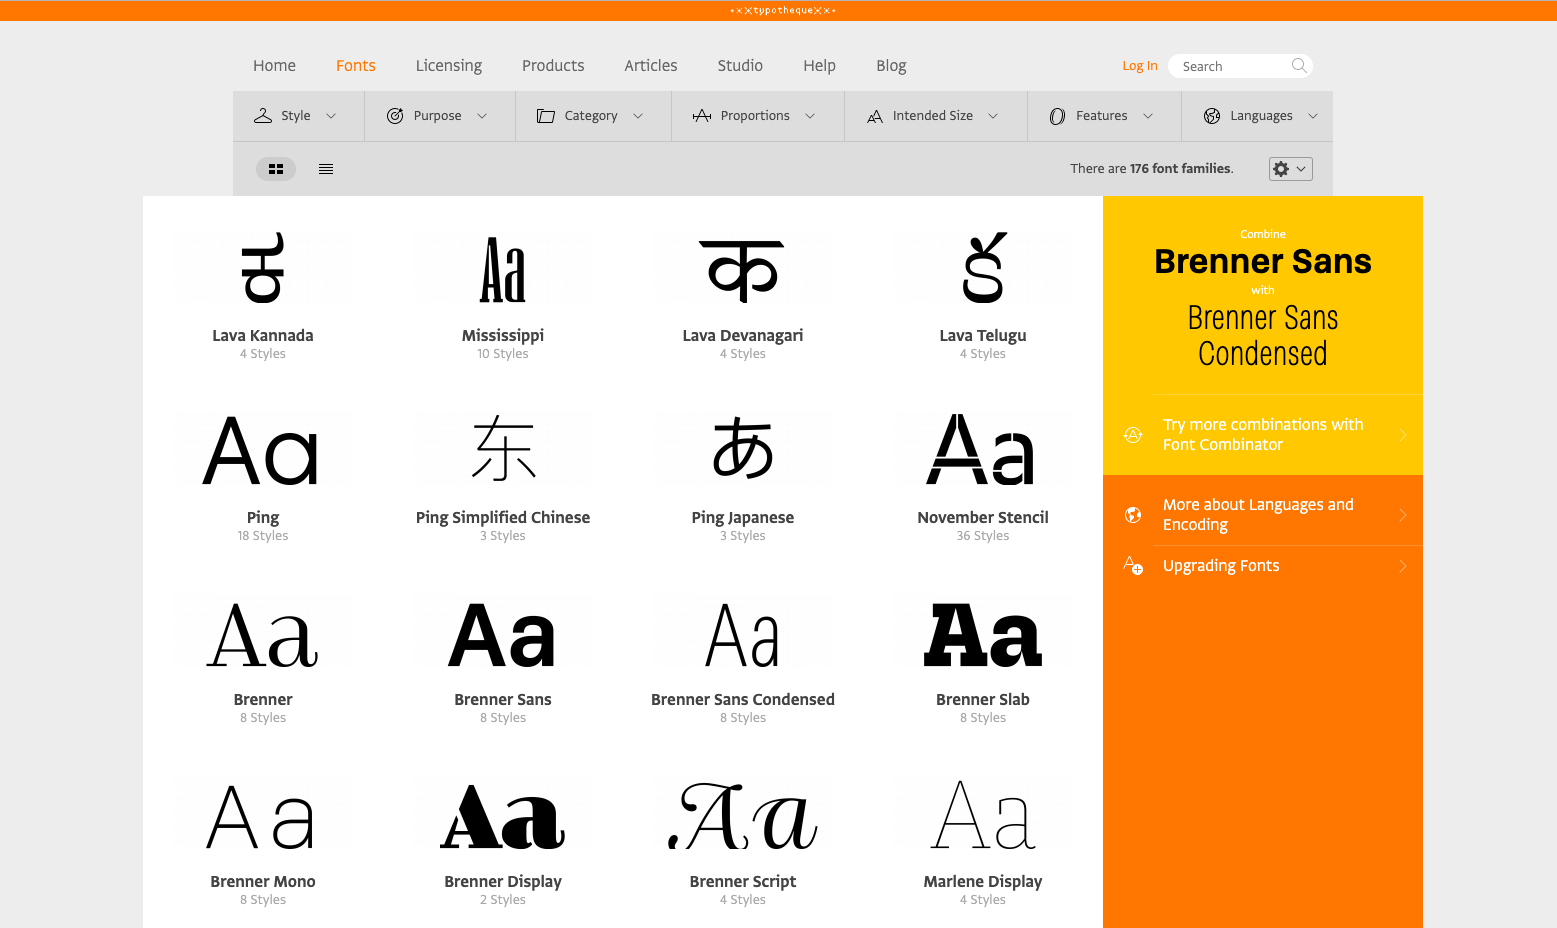The image size is (1557, 928).
Task: Open the Articles page
Action: coord(650,65)
